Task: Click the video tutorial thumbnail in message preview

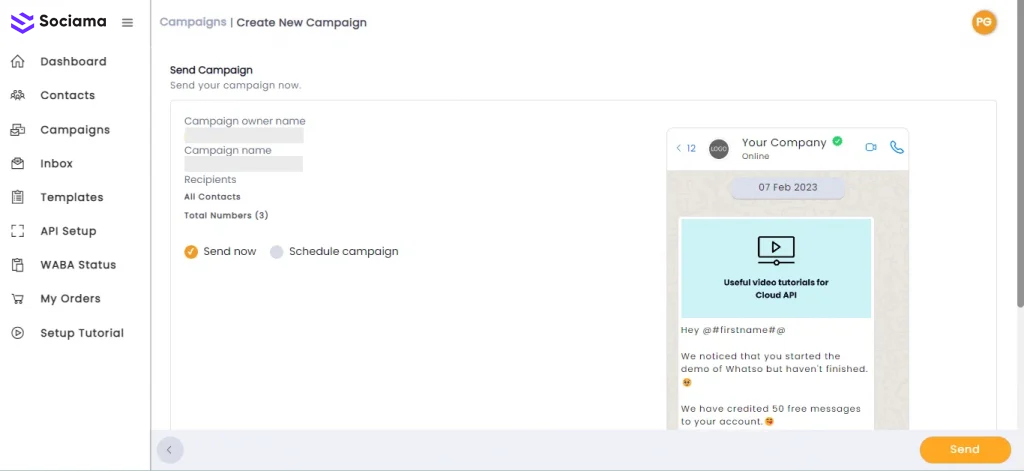Action: pos(776,268)
